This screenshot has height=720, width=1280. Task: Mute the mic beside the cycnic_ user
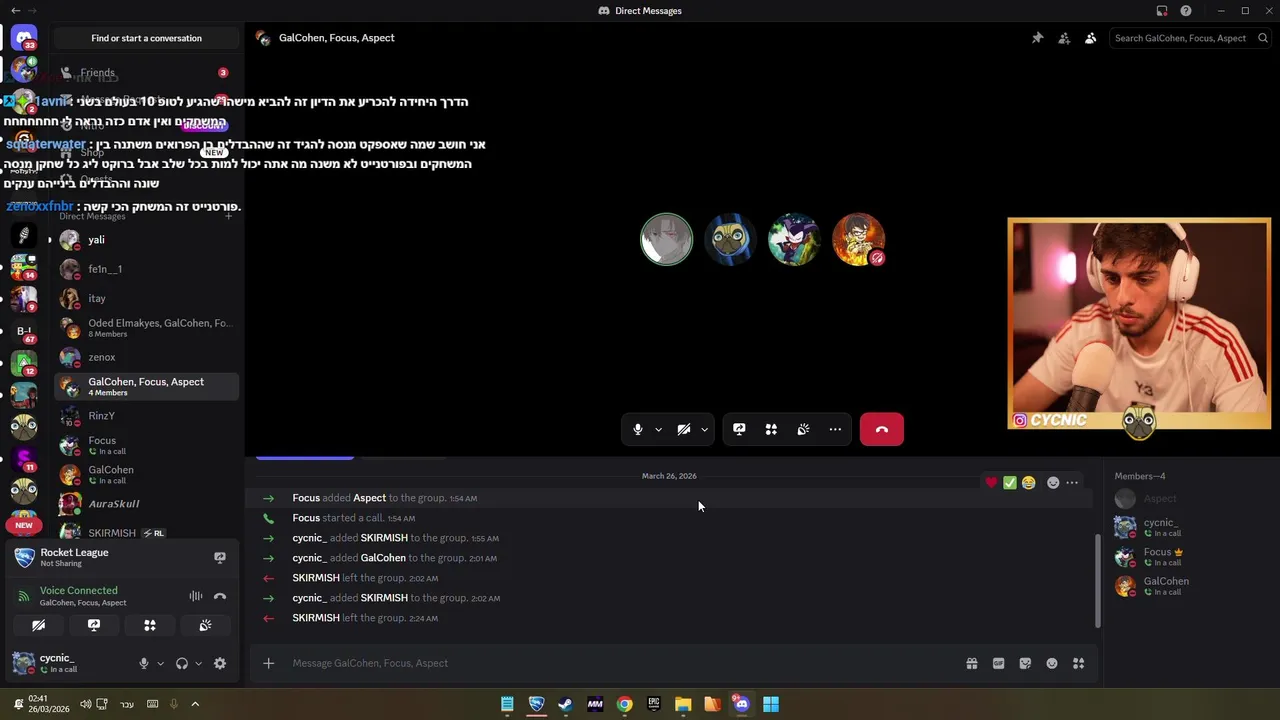click(144, 663)
